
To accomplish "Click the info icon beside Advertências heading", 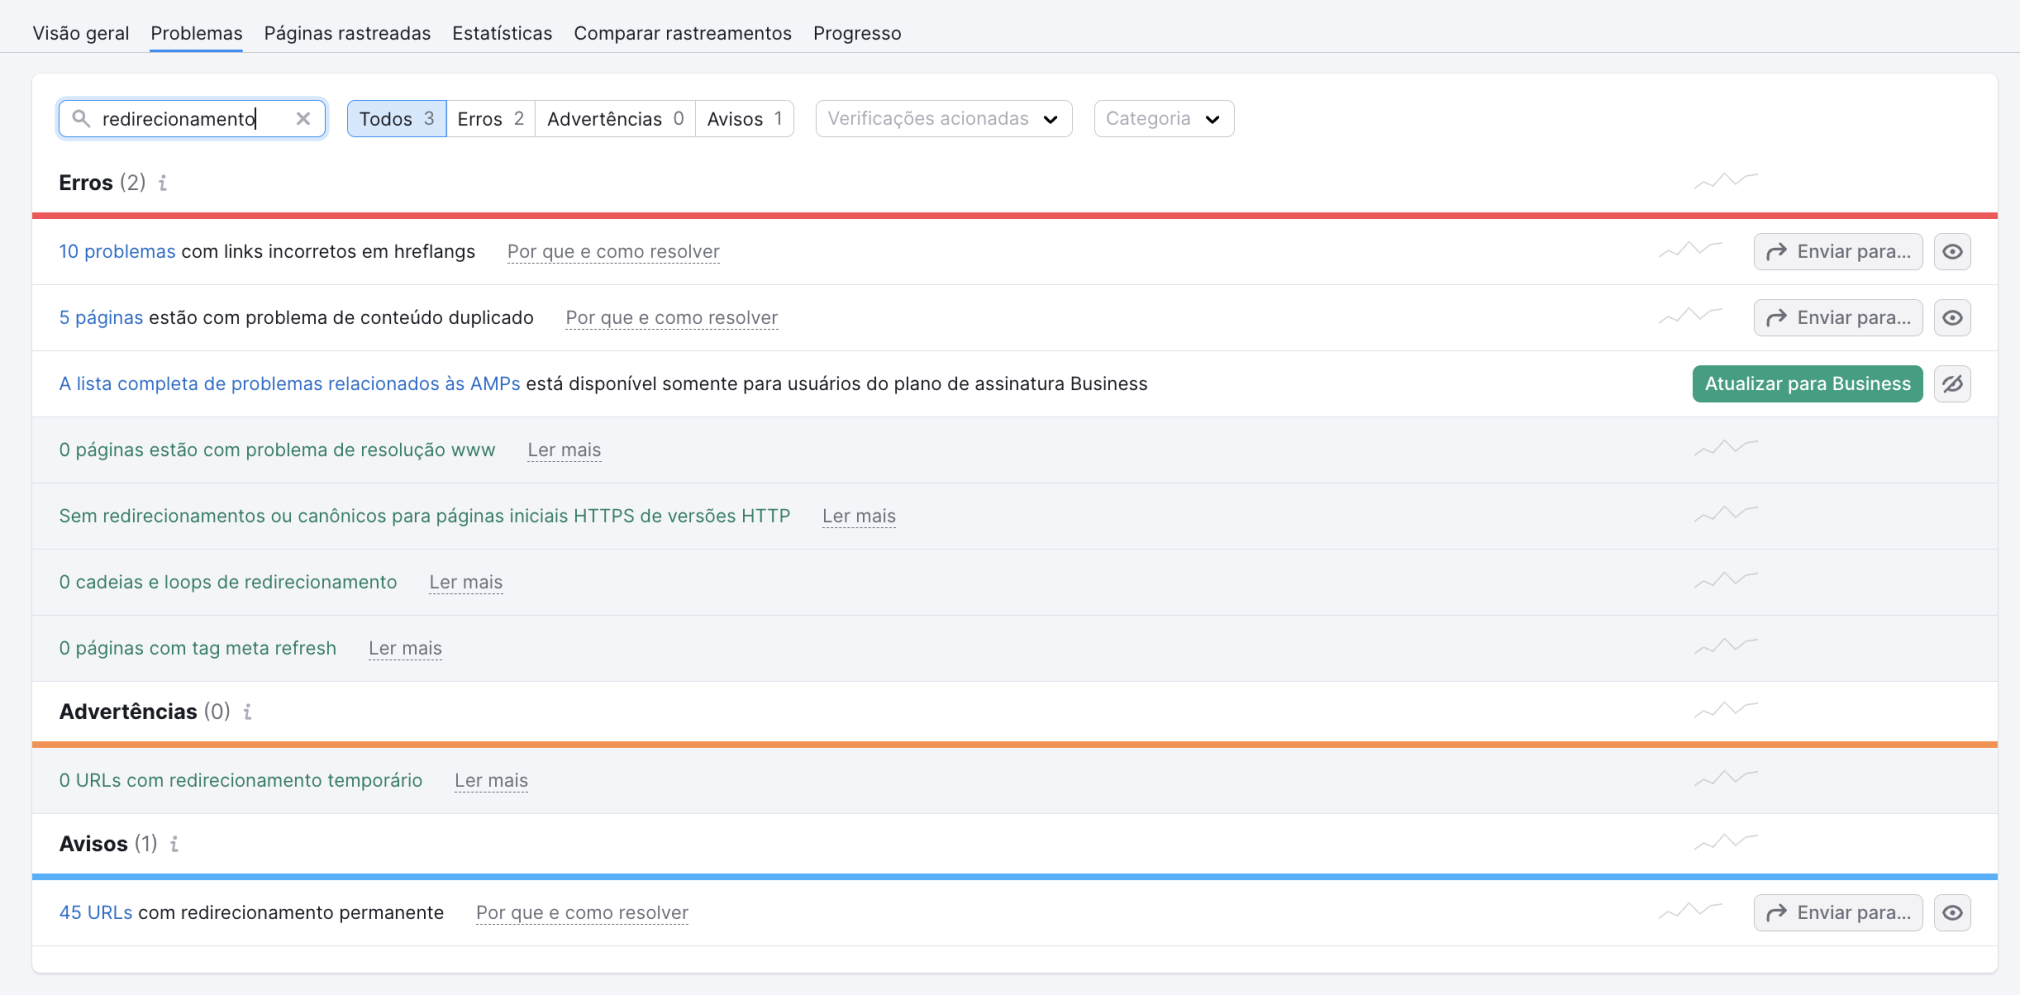I will tap(247, 712).
